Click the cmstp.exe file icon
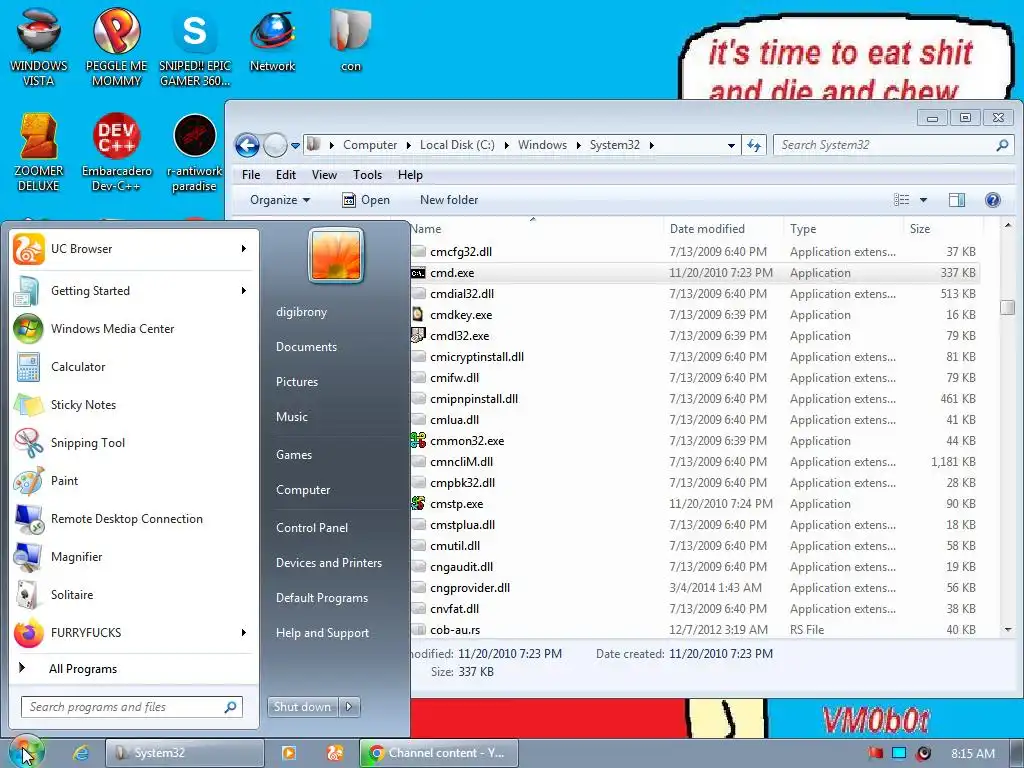This screenshot has height=768, width=1024. click(418, 504)
